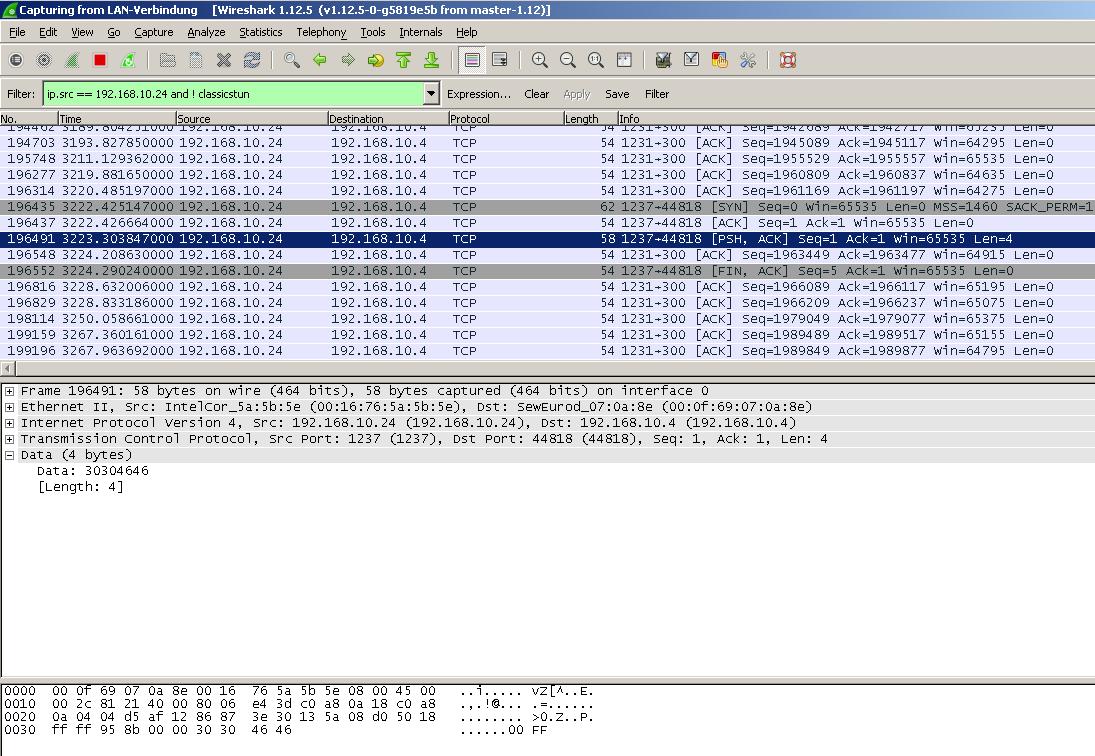Expand the Internet Protocol Version 4 row
Screen dimensions: 1095x756
point(10,423)
